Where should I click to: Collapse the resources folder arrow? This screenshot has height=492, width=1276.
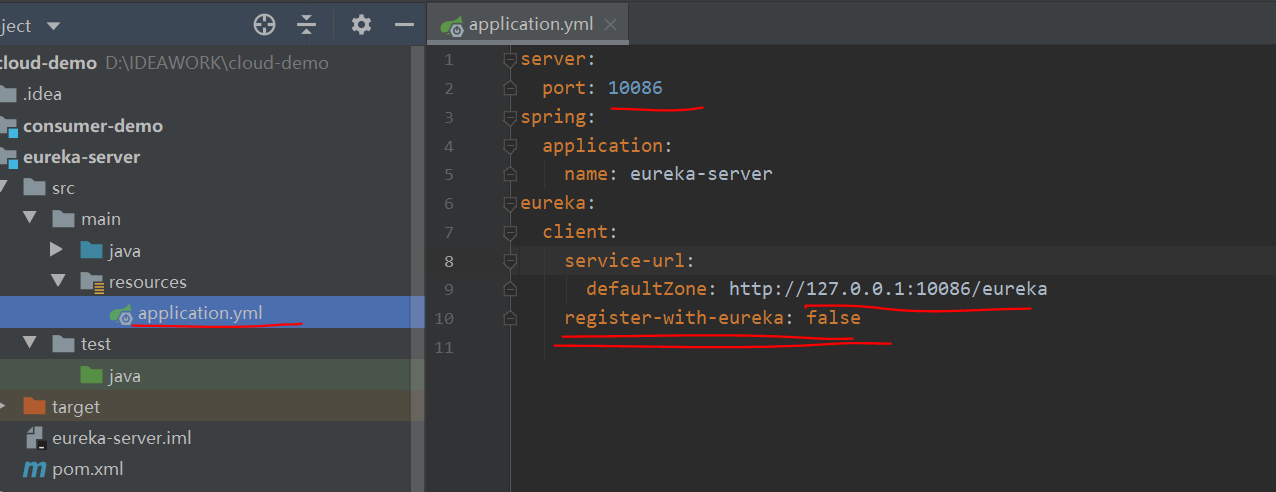[57, 281]
